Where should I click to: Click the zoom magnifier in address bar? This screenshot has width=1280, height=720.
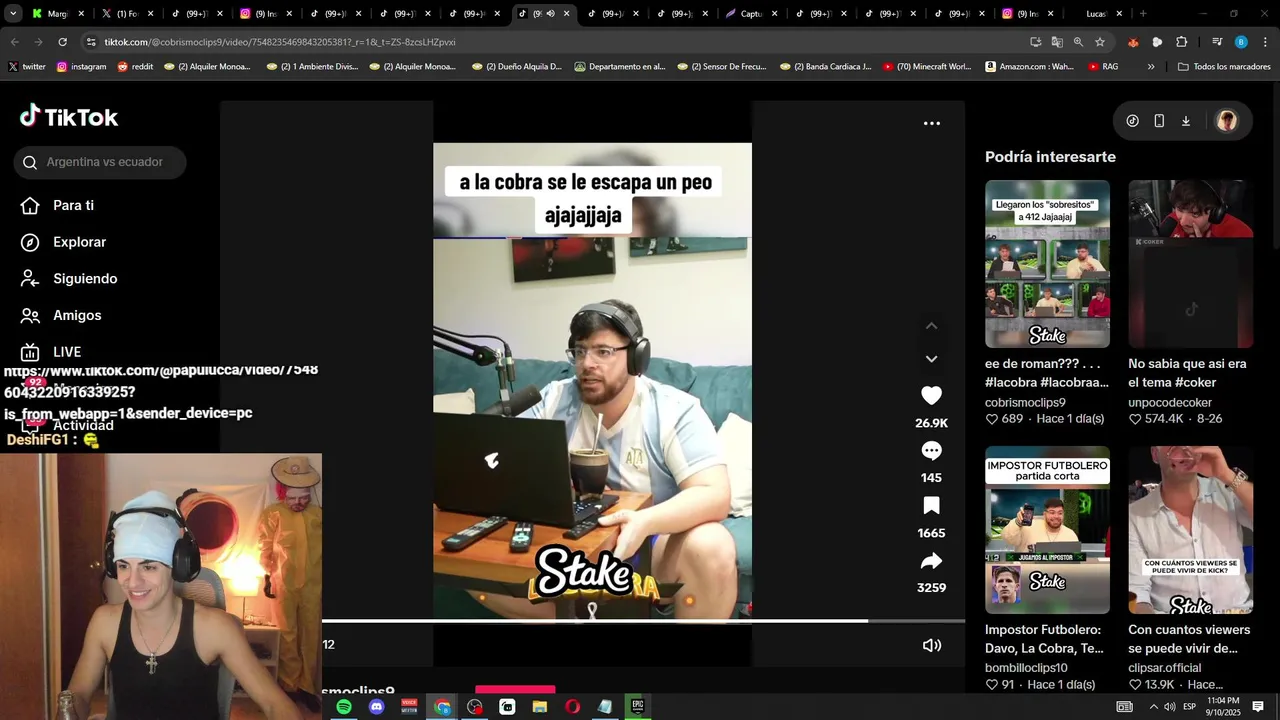(x=1078, y=42)
